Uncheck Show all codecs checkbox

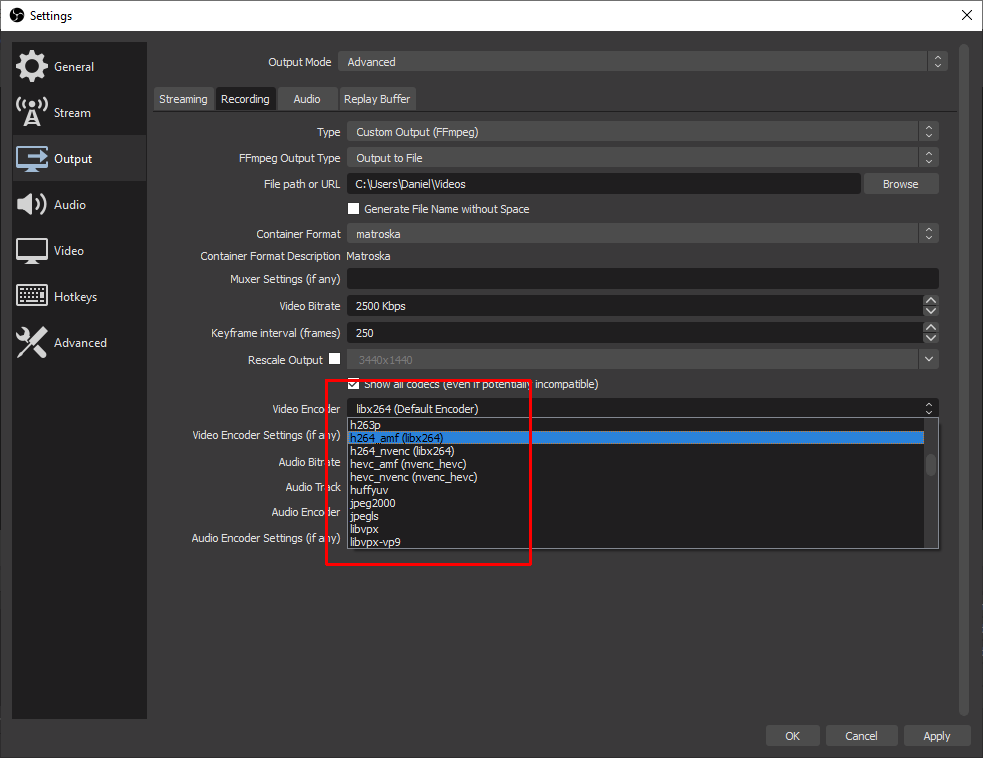click(353, 384)
